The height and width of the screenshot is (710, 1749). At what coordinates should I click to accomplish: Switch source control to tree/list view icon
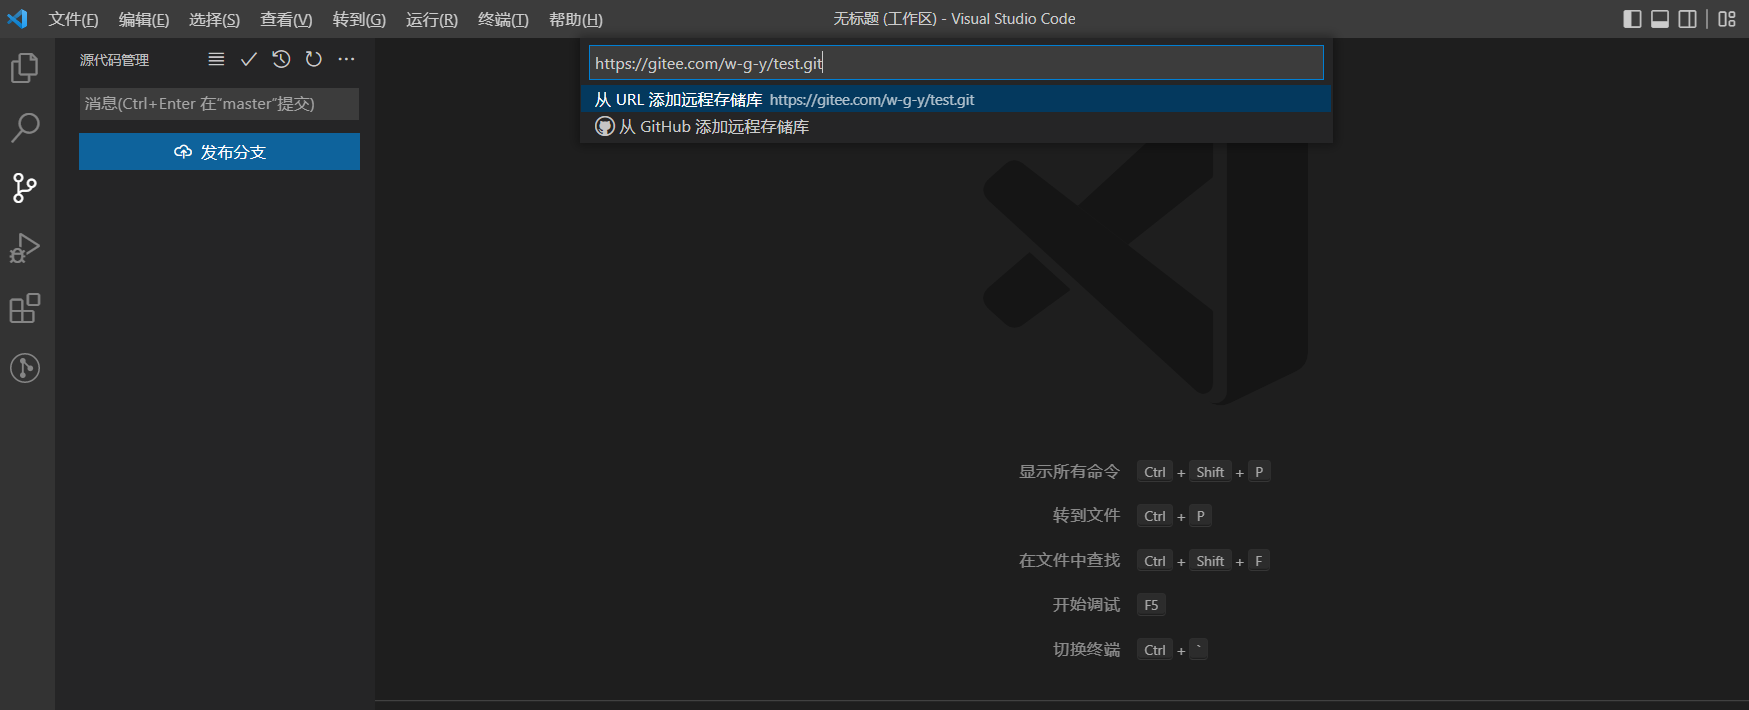[x=216, y=59]
